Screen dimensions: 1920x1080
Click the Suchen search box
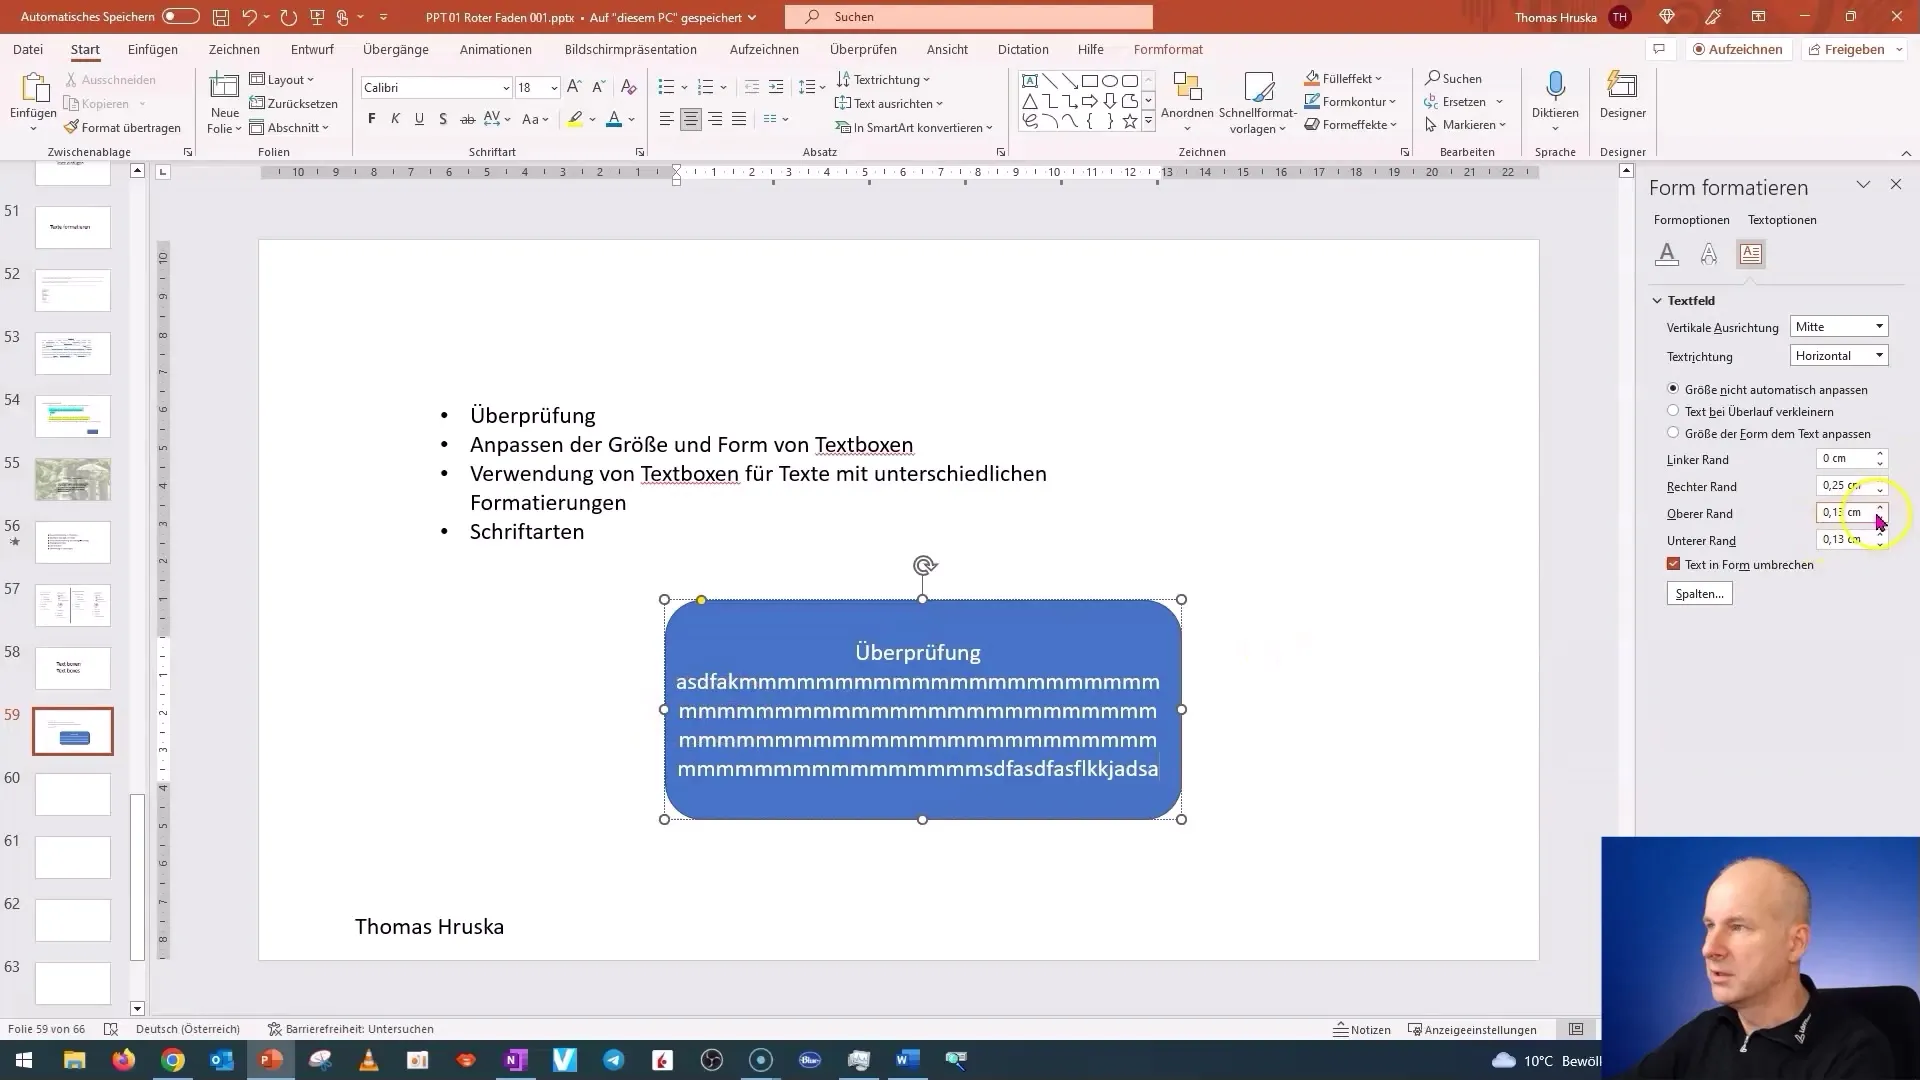(969, 17)
